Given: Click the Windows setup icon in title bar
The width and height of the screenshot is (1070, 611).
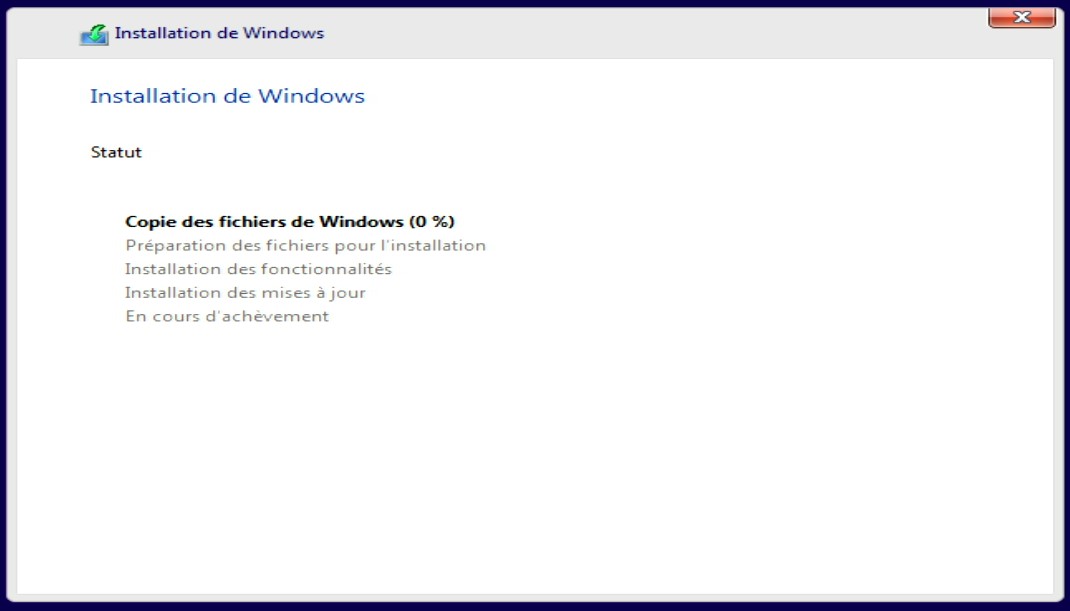Looking at the screenshot, I should pos(94,34).
